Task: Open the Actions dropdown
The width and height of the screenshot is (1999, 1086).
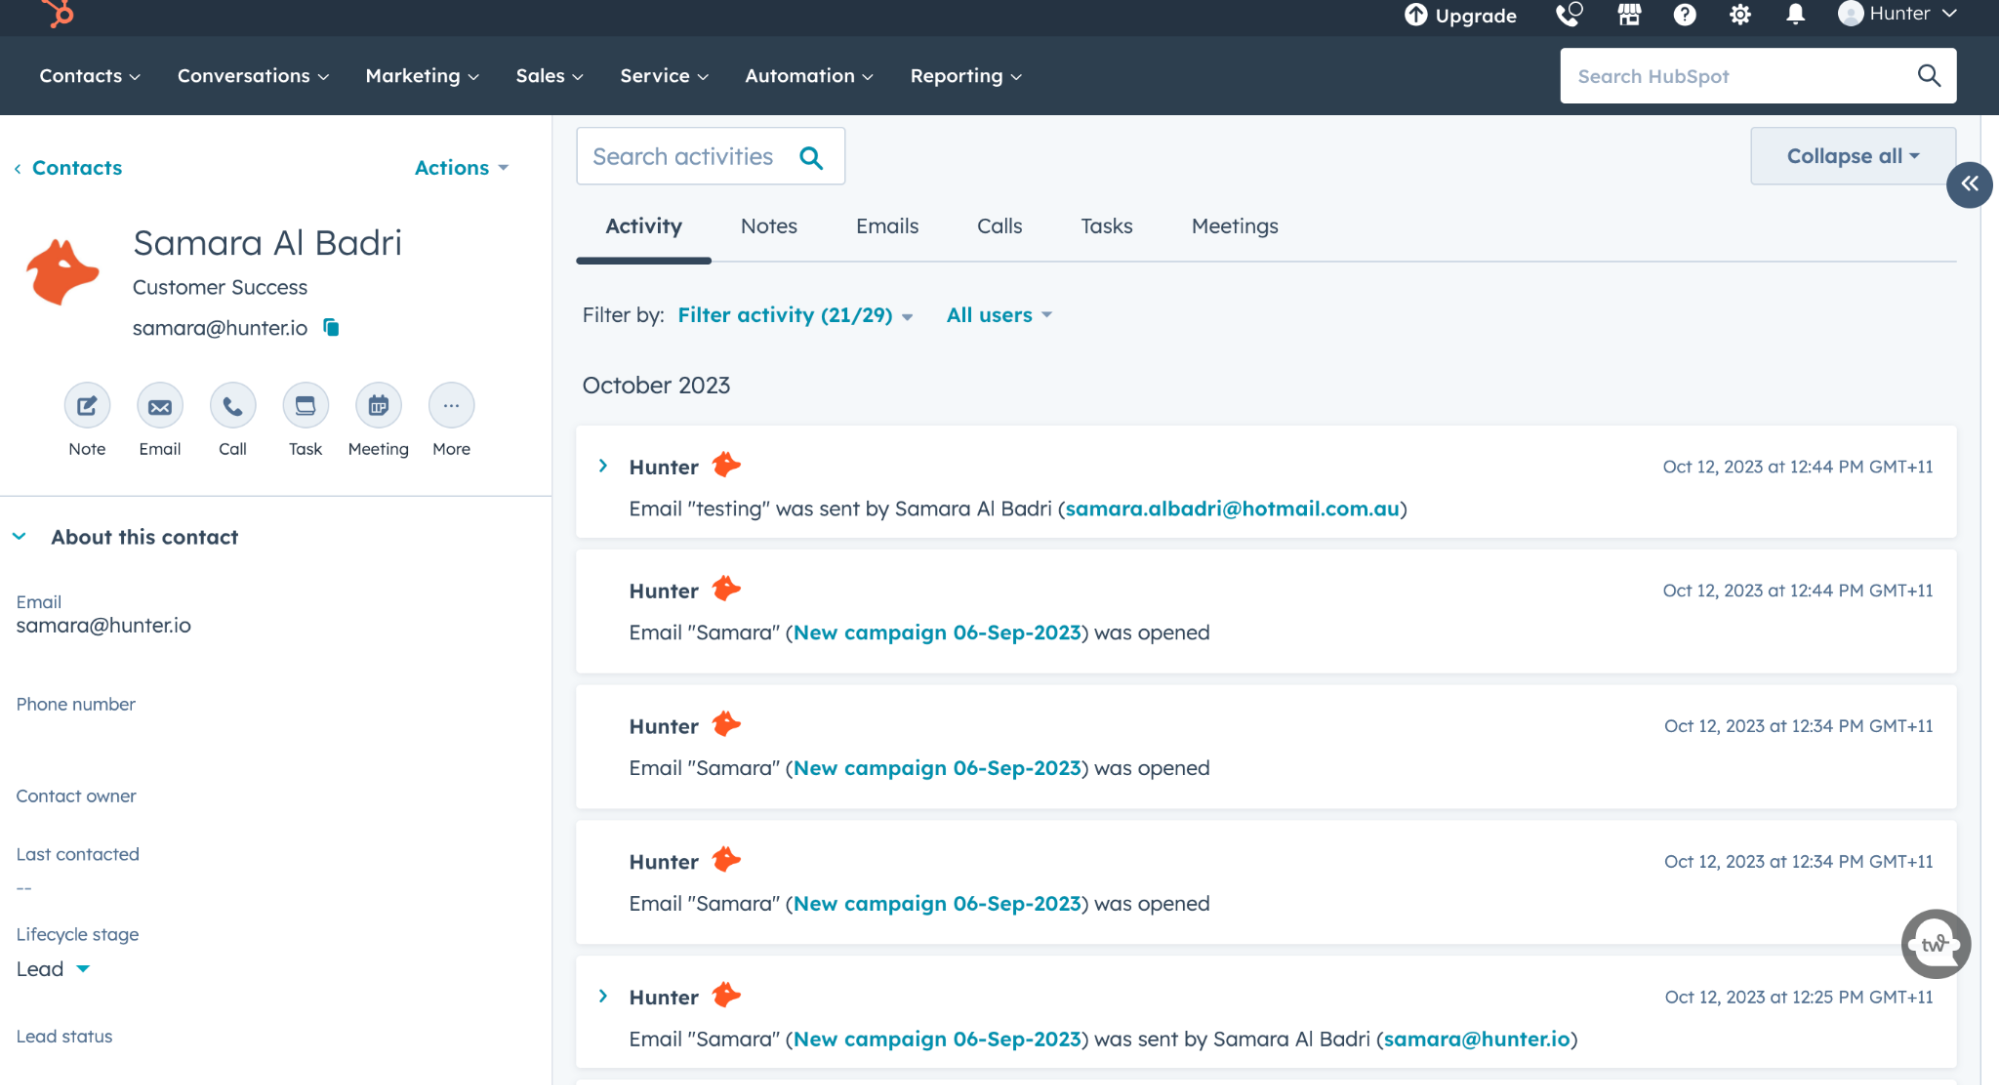Action: tap(461, 168)
